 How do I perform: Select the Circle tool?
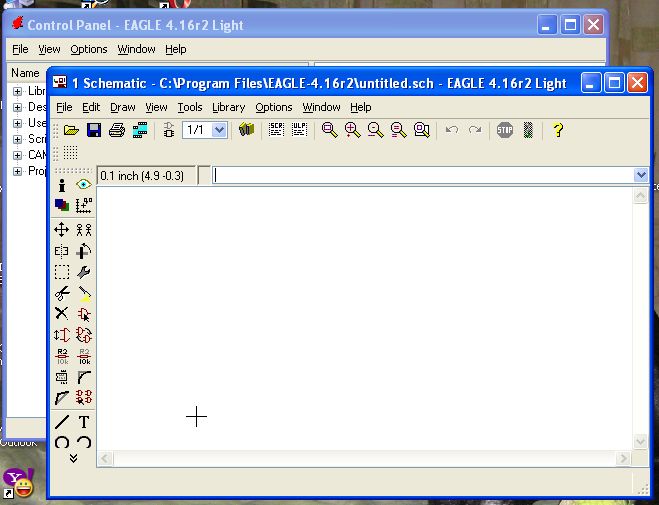pos(62,442)
